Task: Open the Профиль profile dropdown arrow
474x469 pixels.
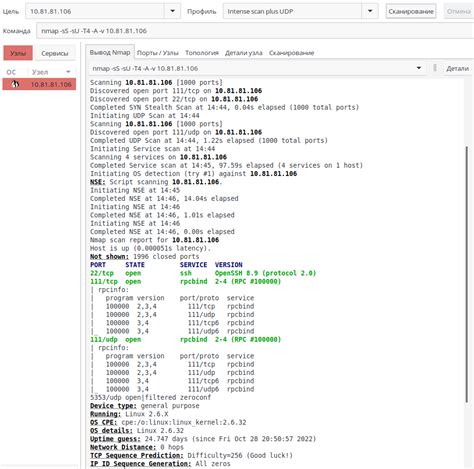Action: tap(370, 11)
